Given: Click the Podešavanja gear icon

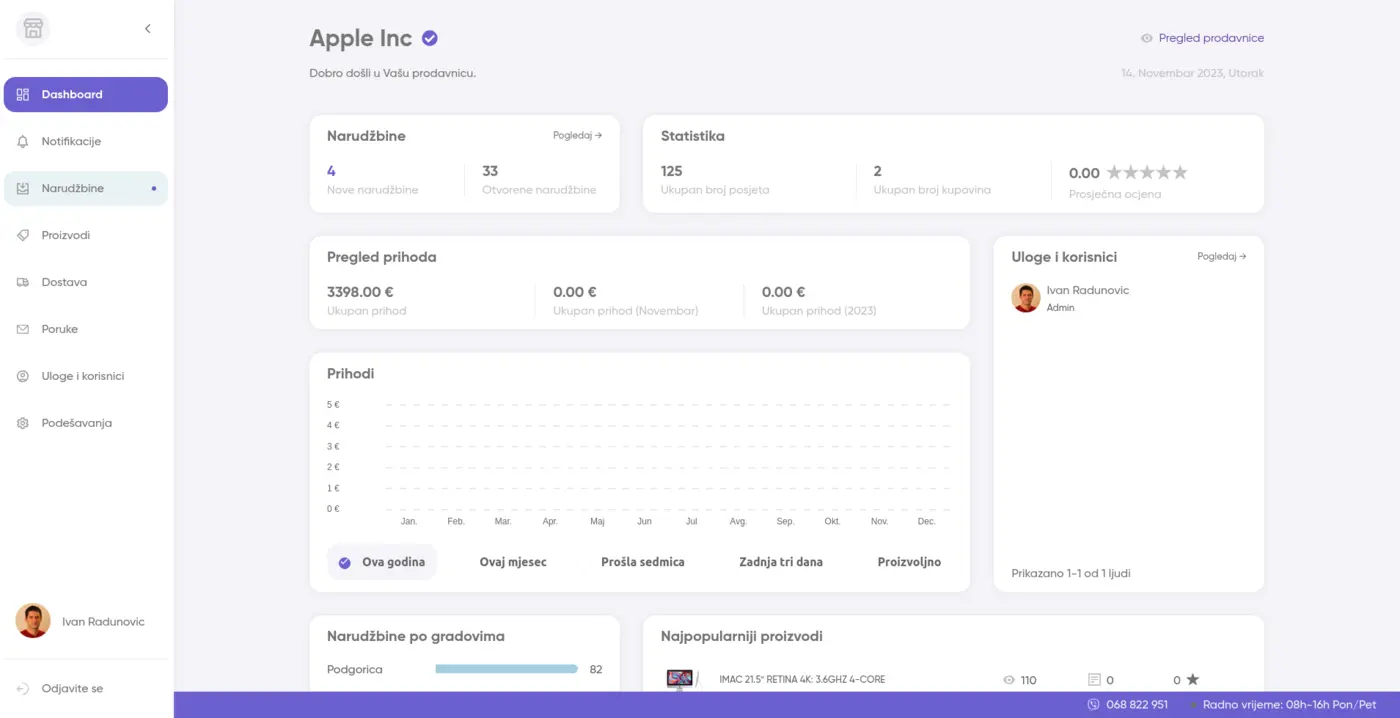Looking at the screenshot, I should (x=23, y=423).
